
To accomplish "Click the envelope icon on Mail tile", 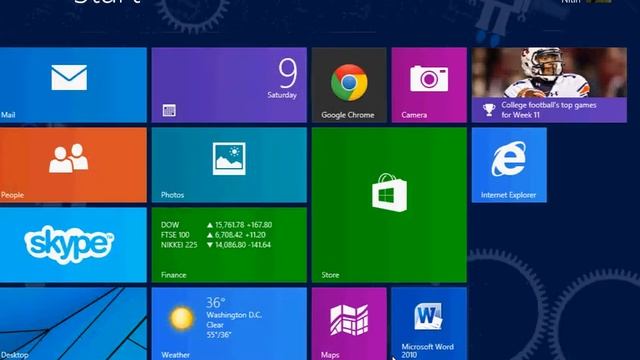I will tap(69, 77).
